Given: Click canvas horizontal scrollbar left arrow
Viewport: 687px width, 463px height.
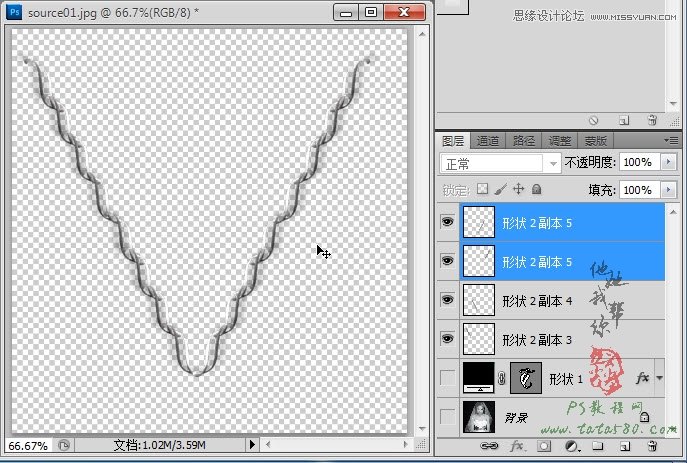Looking at the screenshot, I should pos(268,445).
